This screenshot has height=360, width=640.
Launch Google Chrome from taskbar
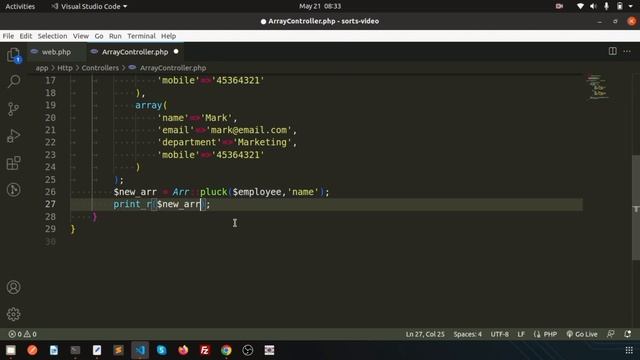[226, 350]
